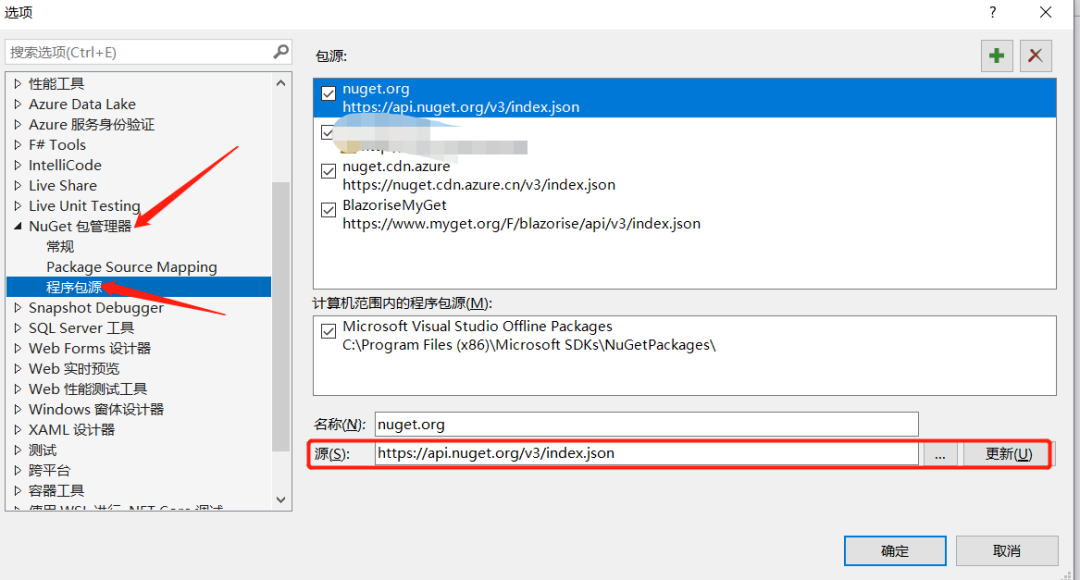Collapse the NuGet 包管理器 node
This screenshot has width=1080, height=580.
(x=18, y=226)
